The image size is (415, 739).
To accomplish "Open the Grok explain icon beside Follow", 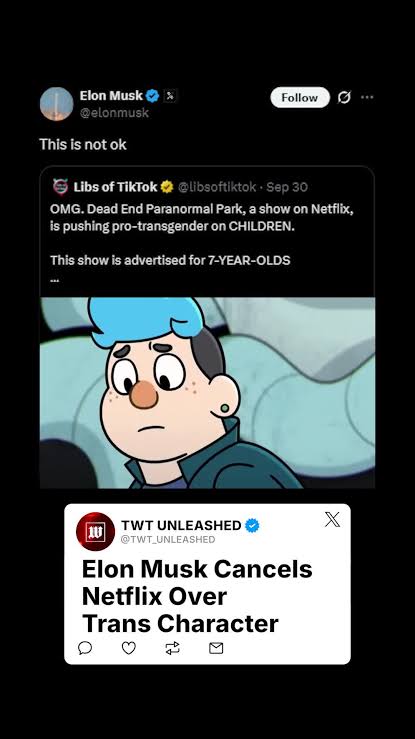I will point(344,98).
